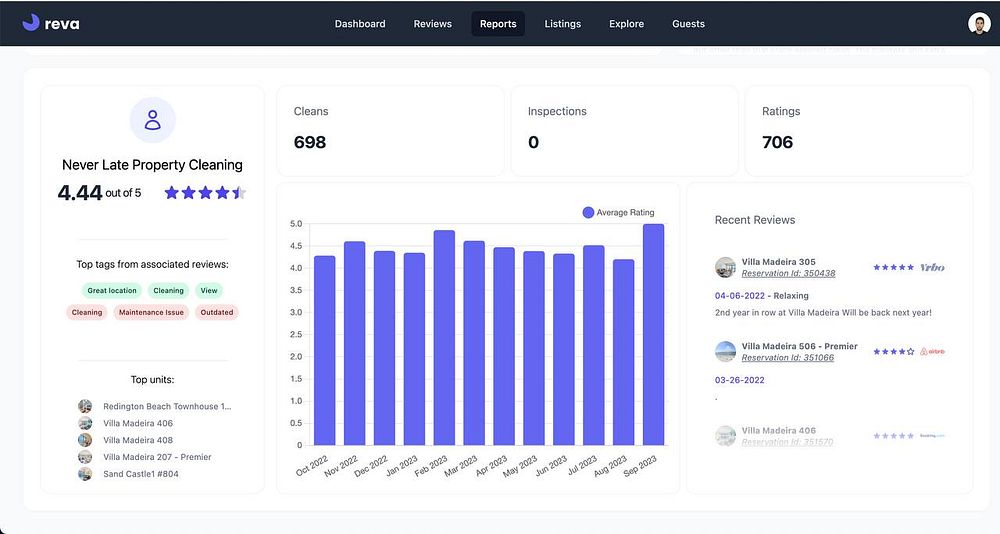Open the Explore tab
Screen dimensions: 1000x534
(626, 24)
